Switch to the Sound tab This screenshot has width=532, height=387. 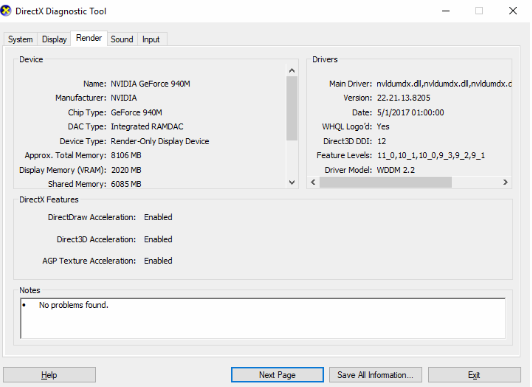point(122,39)
